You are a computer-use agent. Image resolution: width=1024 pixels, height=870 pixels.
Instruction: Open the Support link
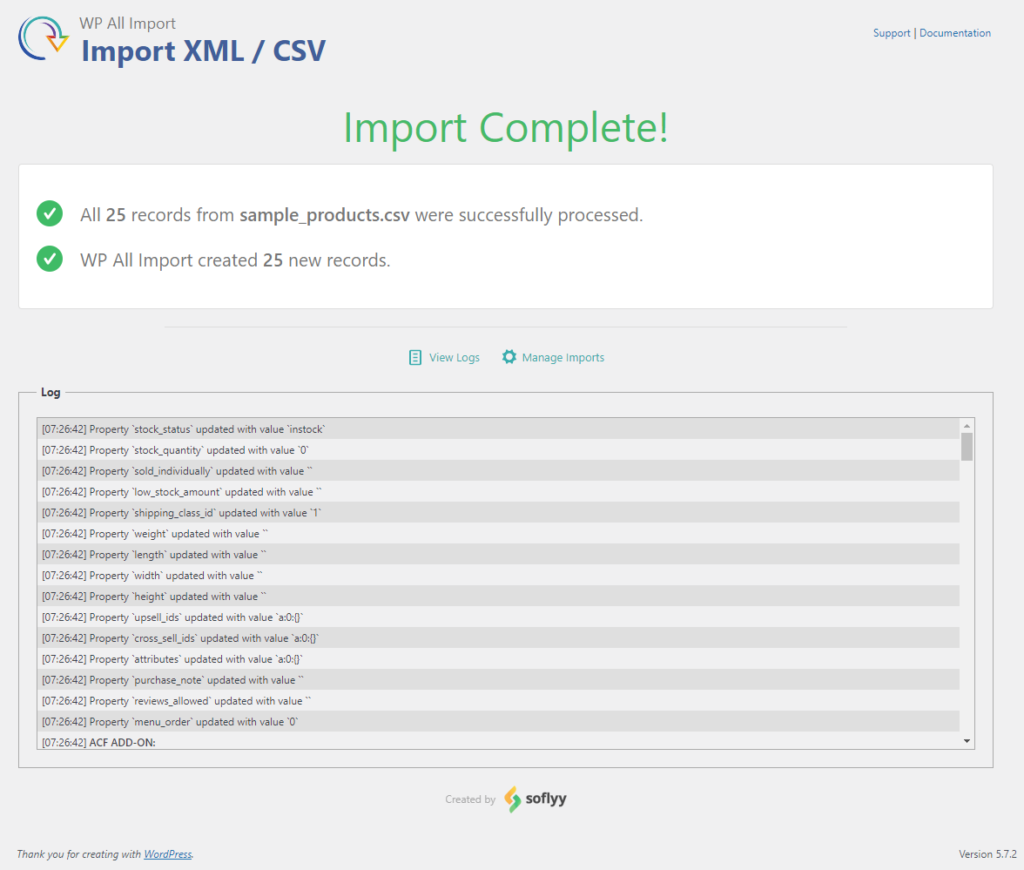click(x=891, y=33)
